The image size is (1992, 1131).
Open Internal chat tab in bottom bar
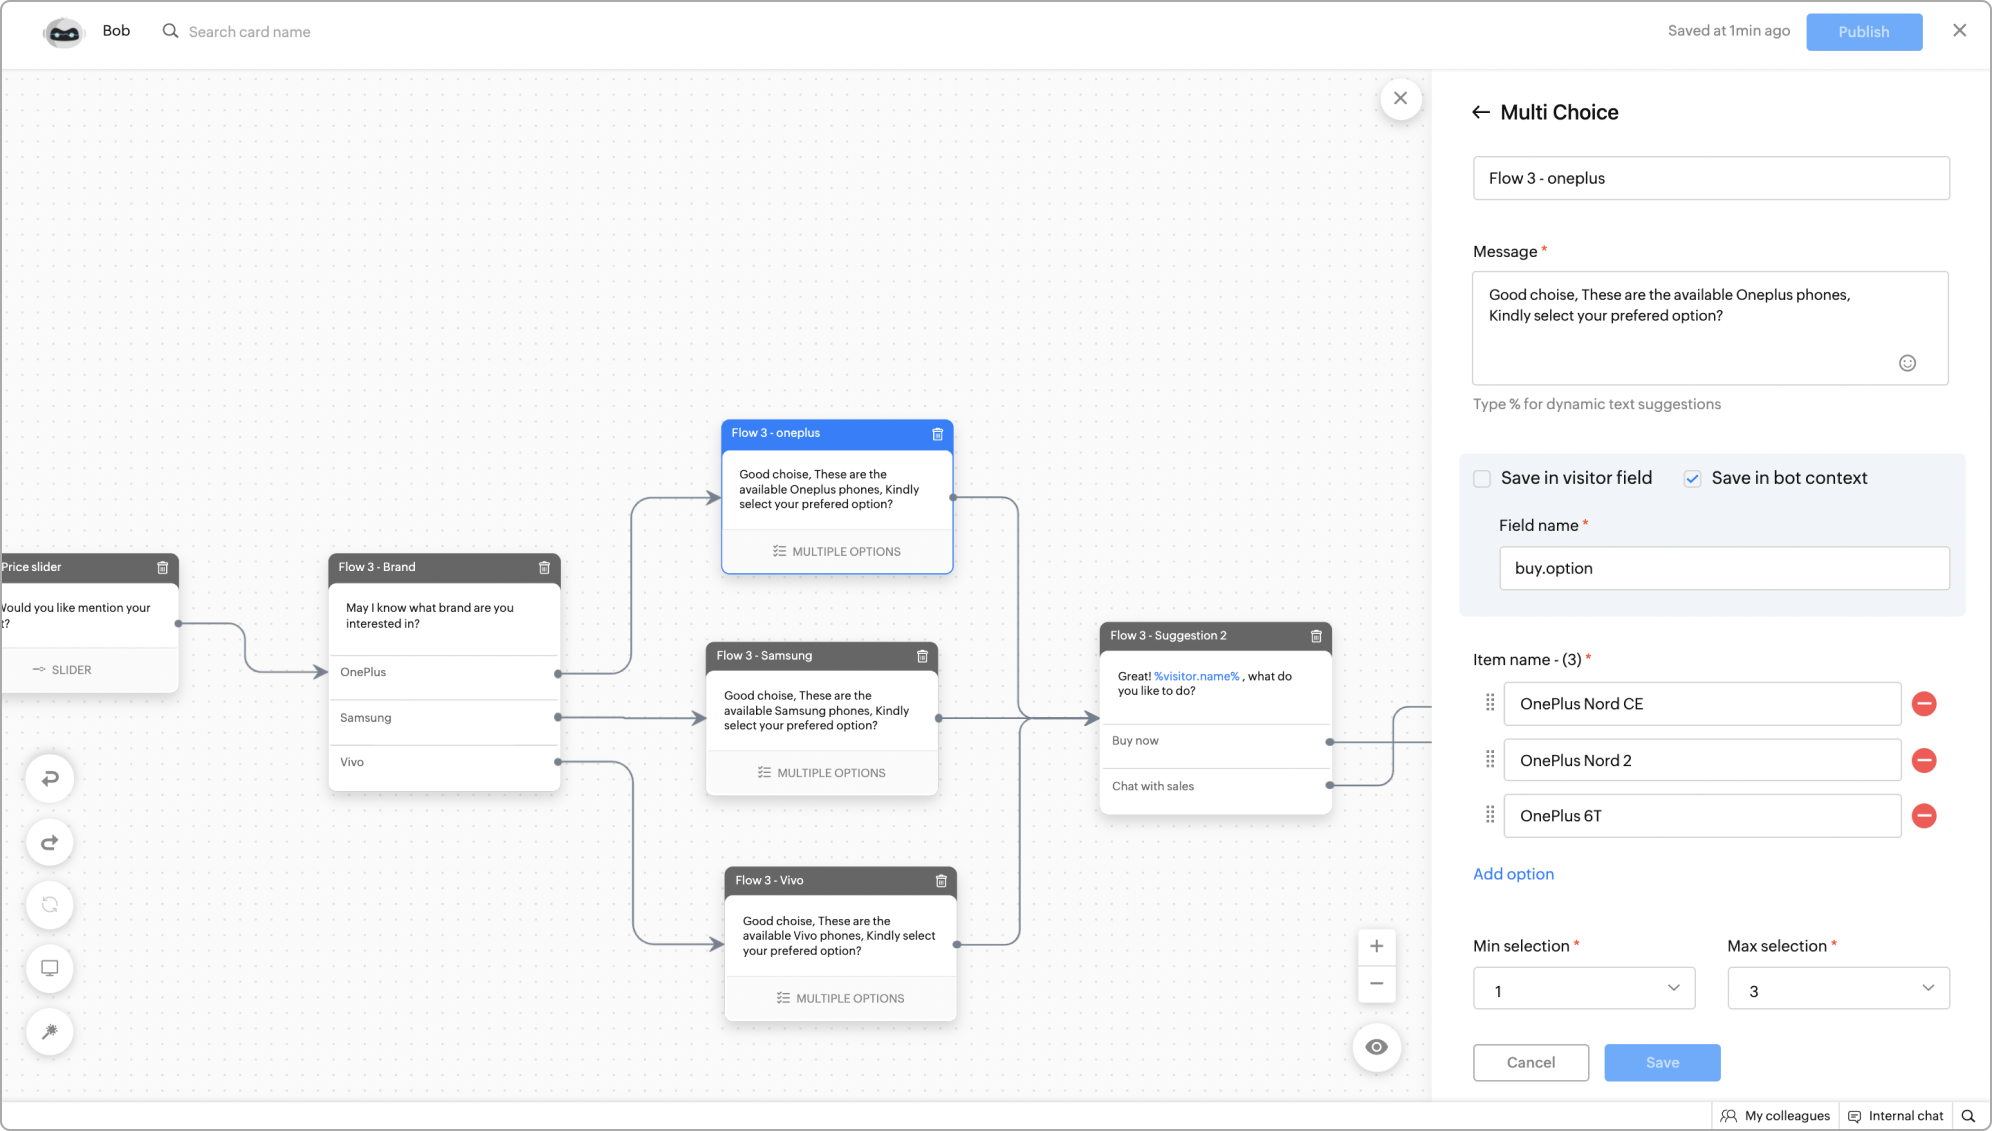[1896, 1116]
